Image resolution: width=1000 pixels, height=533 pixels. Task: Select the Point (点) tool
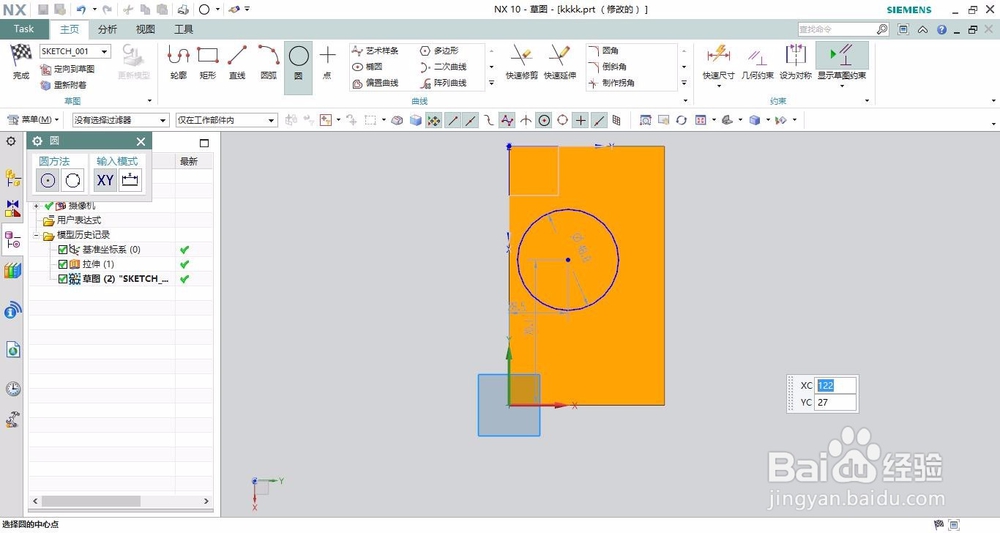[327, 62]
